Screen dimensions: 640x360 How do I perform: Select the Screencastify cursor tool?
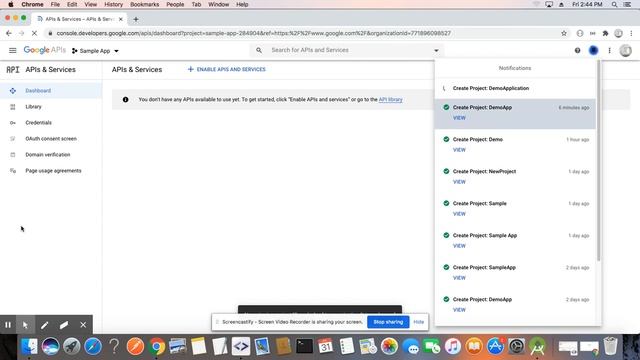click(x=25, y=325)
